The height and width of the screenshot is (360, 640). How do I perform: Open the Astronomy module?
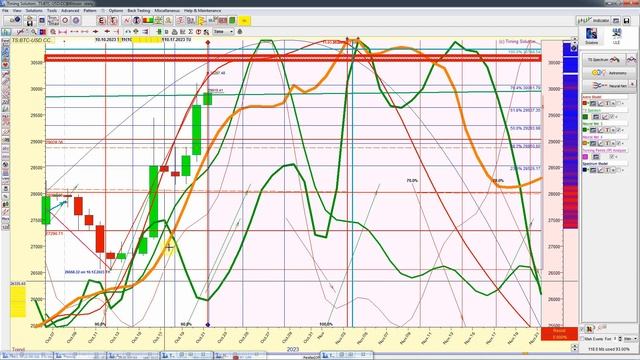coord(610,73)
